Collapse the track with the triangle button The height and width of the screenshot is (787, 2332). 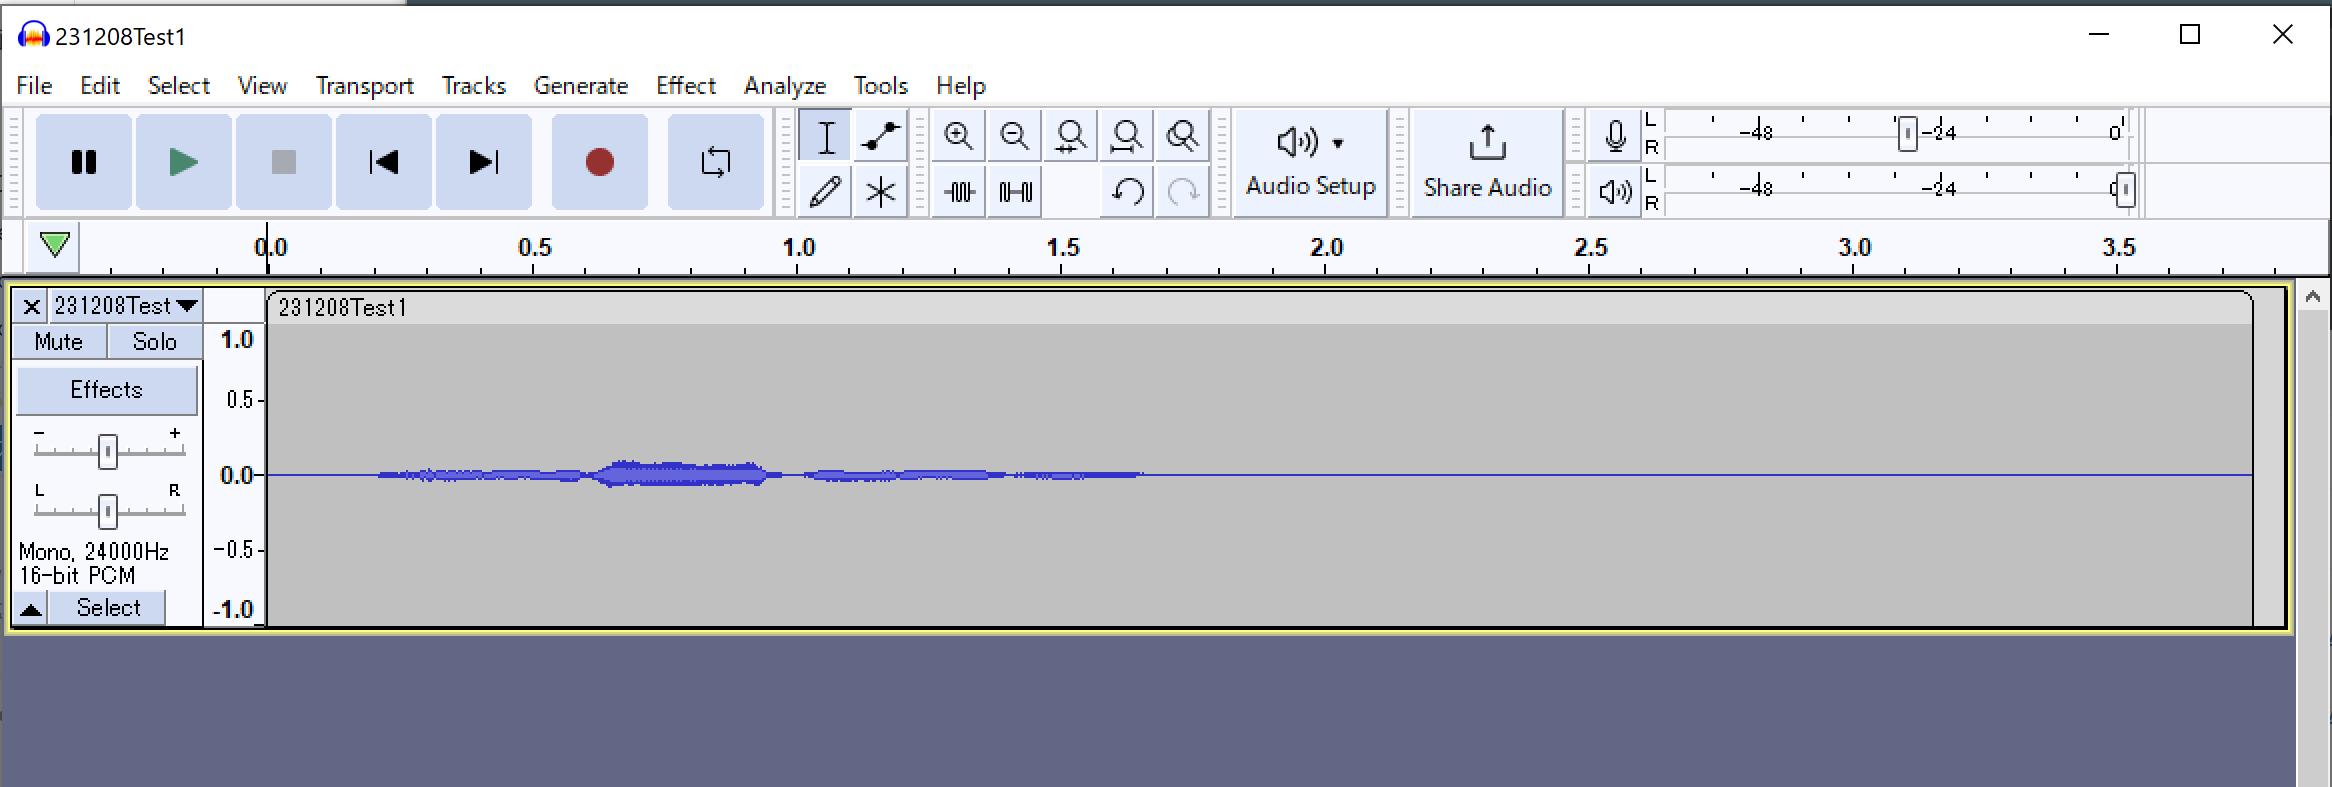point(31,608)
